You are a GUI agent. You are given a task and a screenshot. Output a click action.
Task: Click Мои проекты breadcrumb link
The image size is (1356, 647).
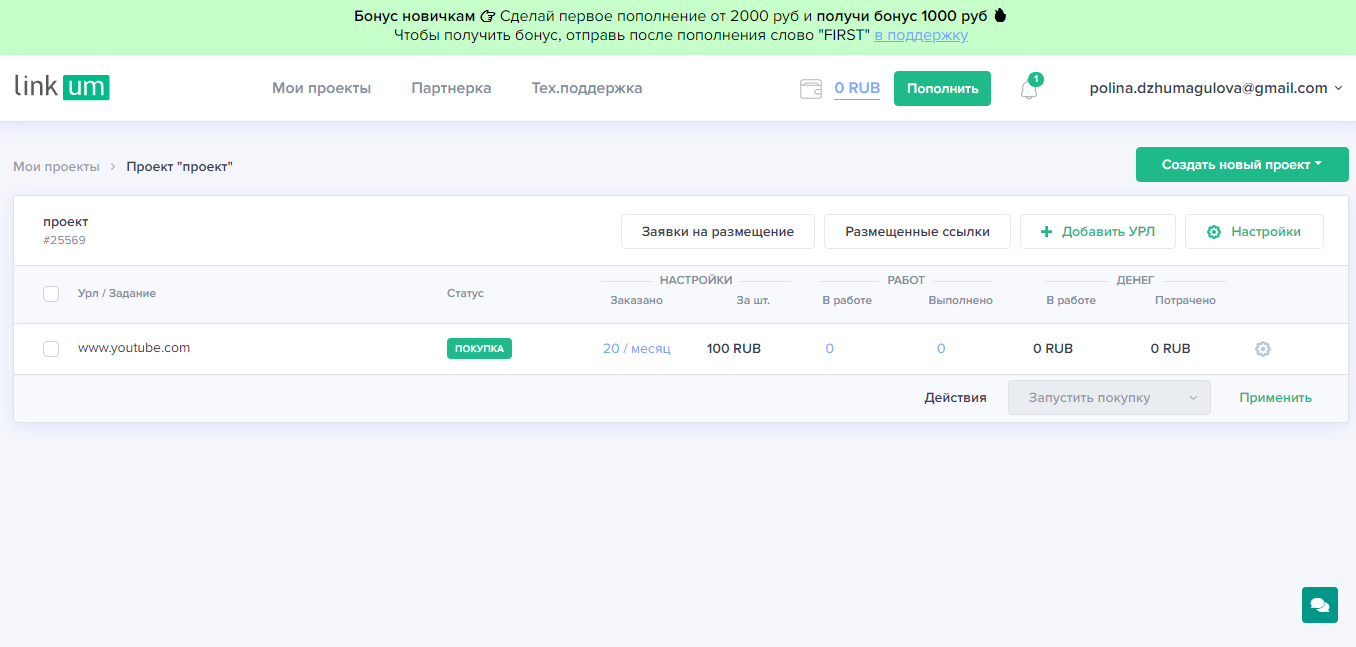pyautogui.click(x=56, y=167)
